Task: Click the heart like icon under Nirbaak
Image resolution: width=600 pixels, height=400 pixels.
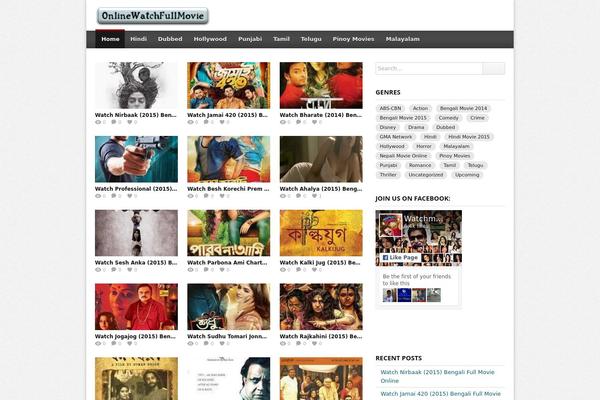Action: pyautogui.click(x=130, y=122)
